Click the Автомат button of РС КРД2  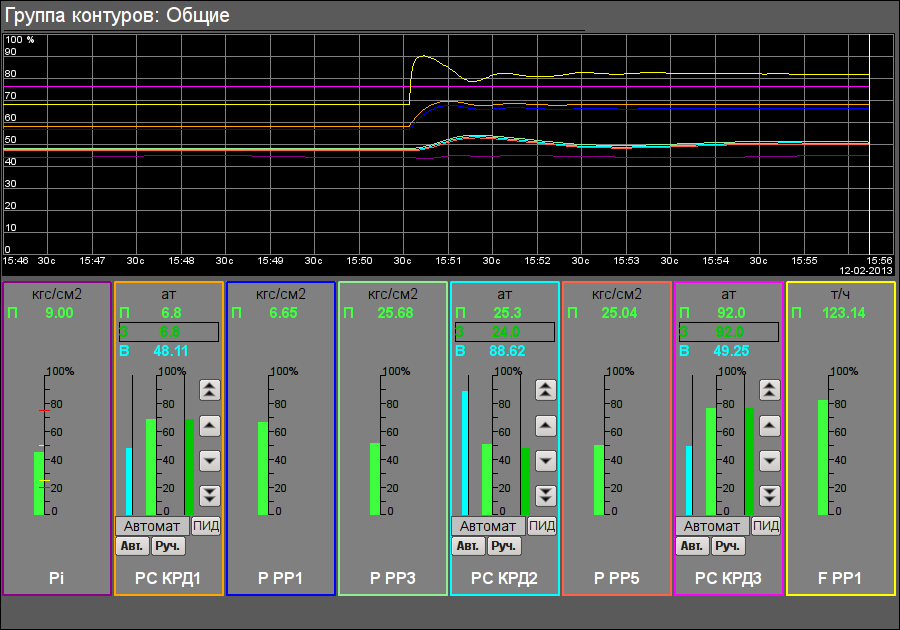488,526
